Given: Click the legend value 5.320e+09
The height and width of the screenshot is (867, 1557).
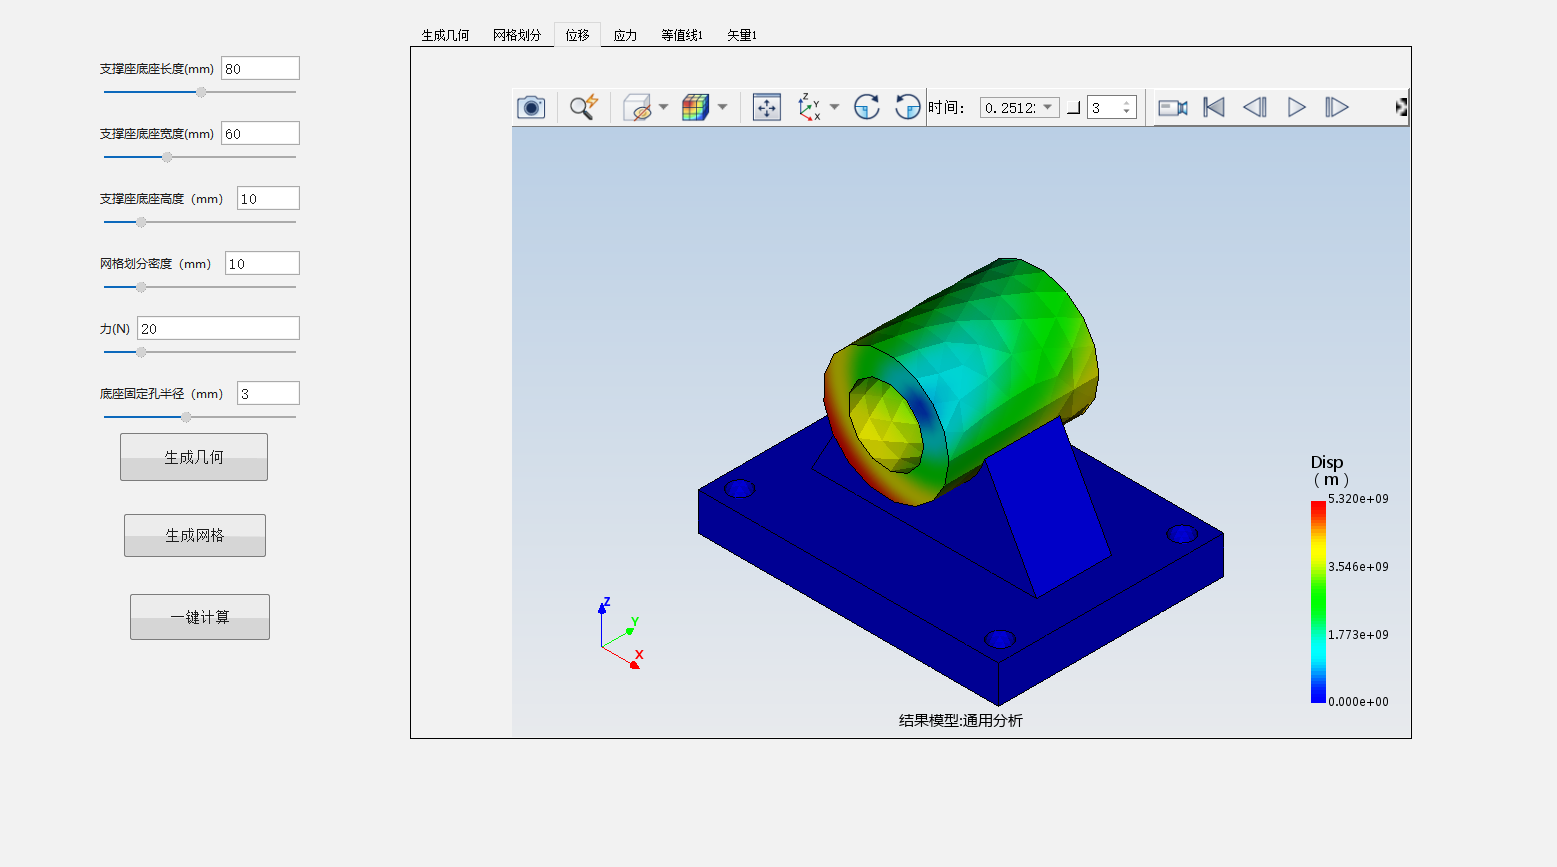Looking at the screenshot, I should pyautogui.click(x=1358, y=499).
